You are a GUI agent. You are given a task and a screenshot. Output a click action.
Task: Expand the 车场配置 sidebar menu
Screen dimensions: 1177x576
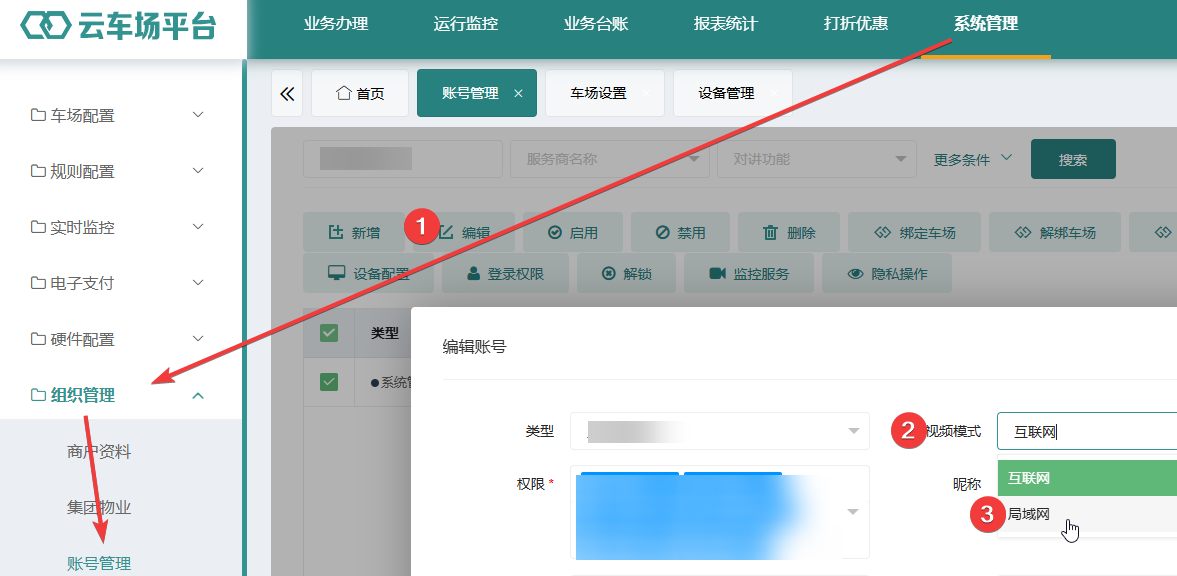[x=120, y=115]
